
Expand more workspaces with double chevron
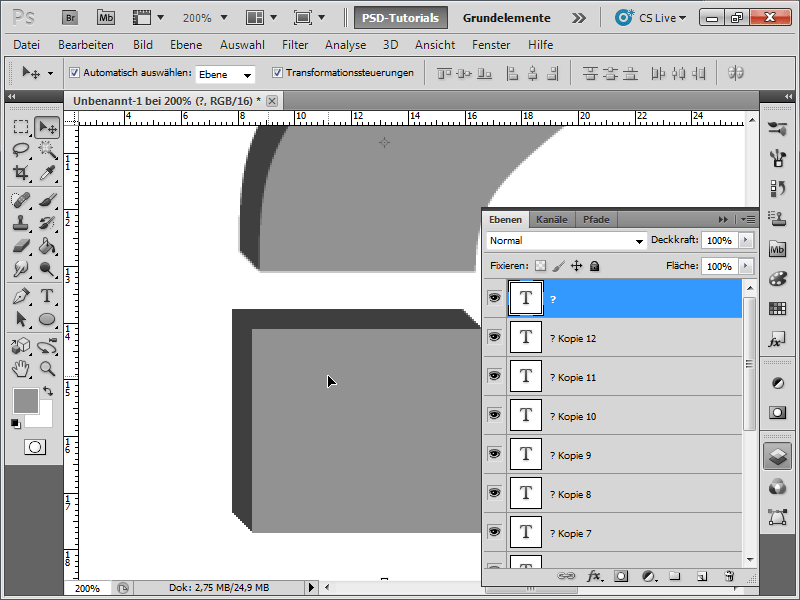(579, 18)
